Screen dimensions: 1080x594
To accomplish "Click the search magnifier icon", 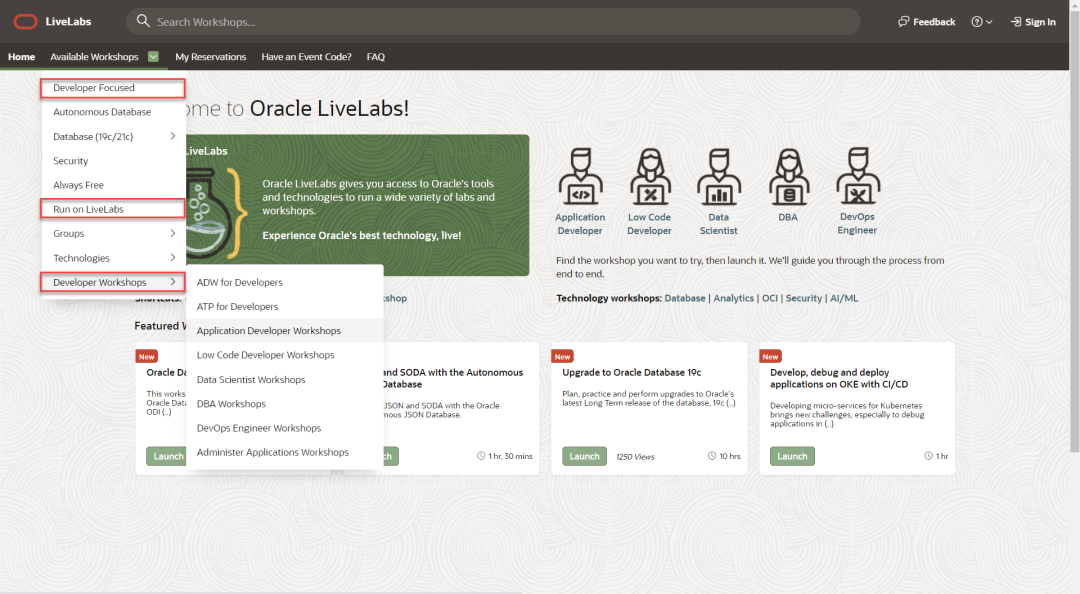I will click(143, 21).
